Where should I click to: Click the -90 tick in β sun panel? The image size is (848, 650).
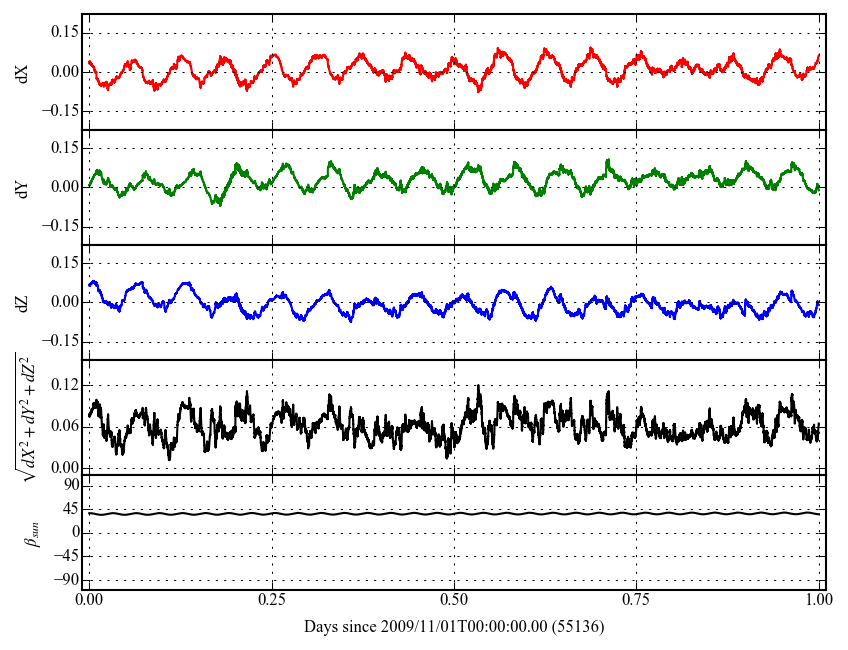(x=66, y=580)
